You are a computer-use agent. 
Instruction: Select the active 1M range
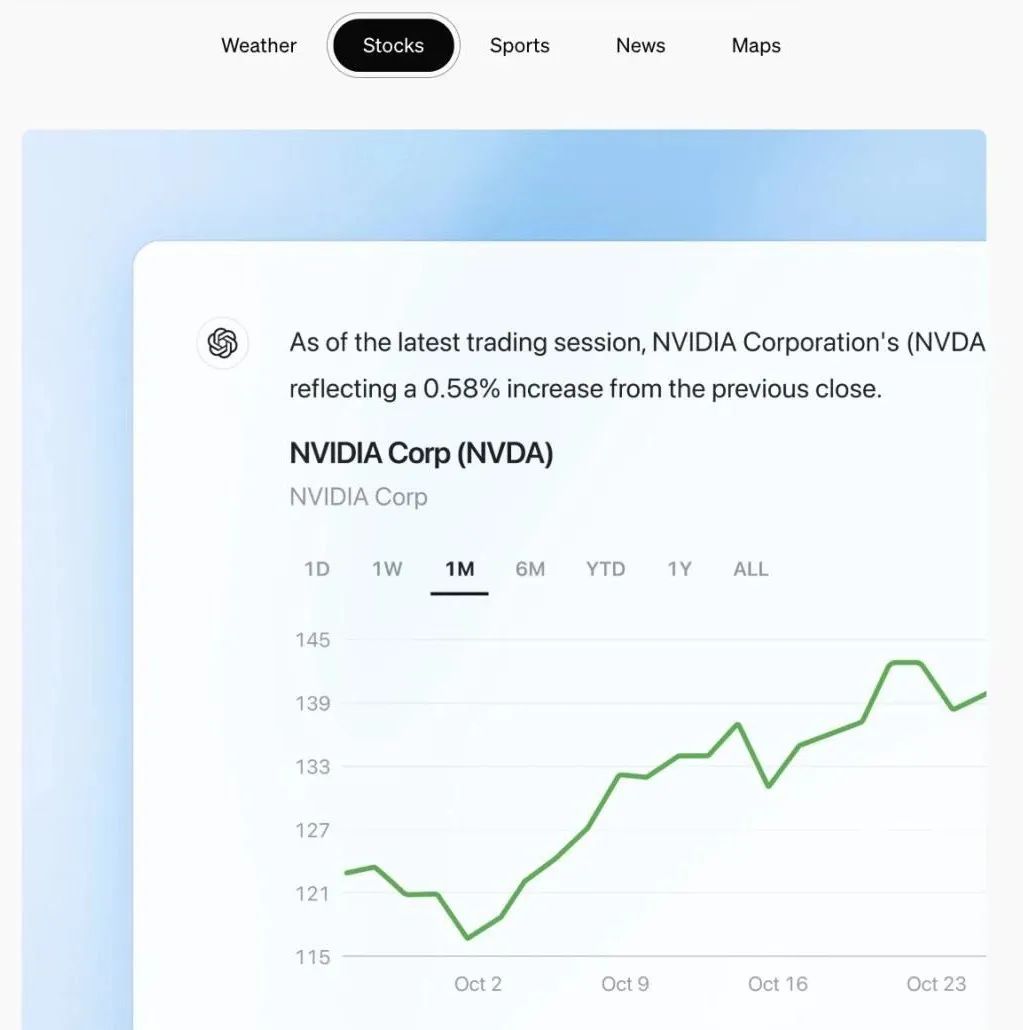(x=459, y=569)
